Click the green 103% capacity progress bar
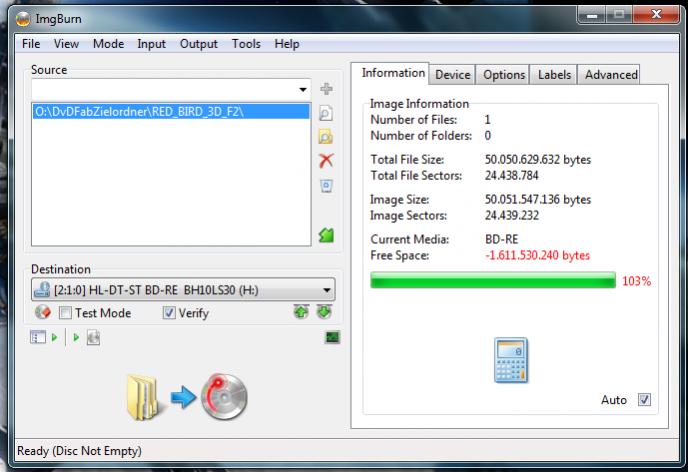Viewport: 688px width, 472px height. point(493,280)
